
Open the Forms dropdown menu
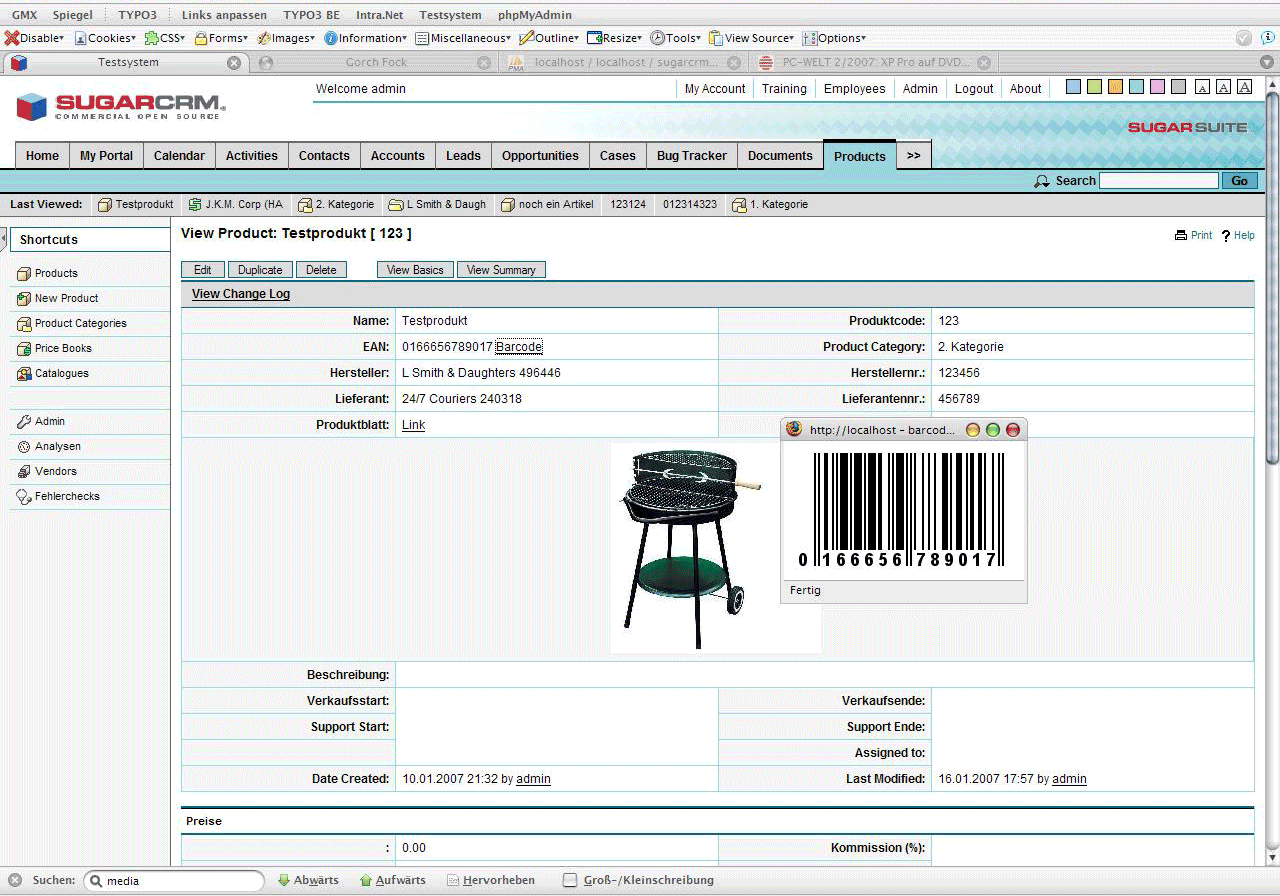click(221, 38)
